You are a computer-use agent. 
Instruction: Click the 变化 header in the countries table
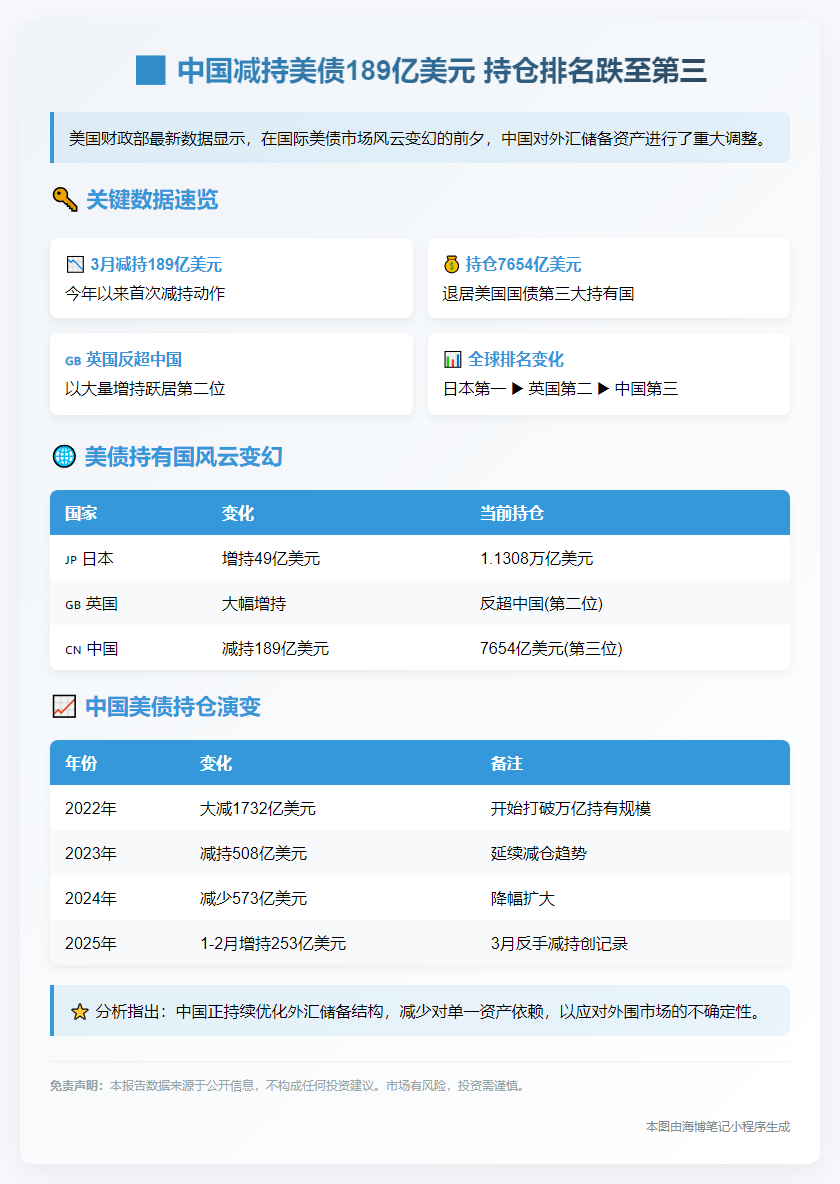tap(238, 513)
